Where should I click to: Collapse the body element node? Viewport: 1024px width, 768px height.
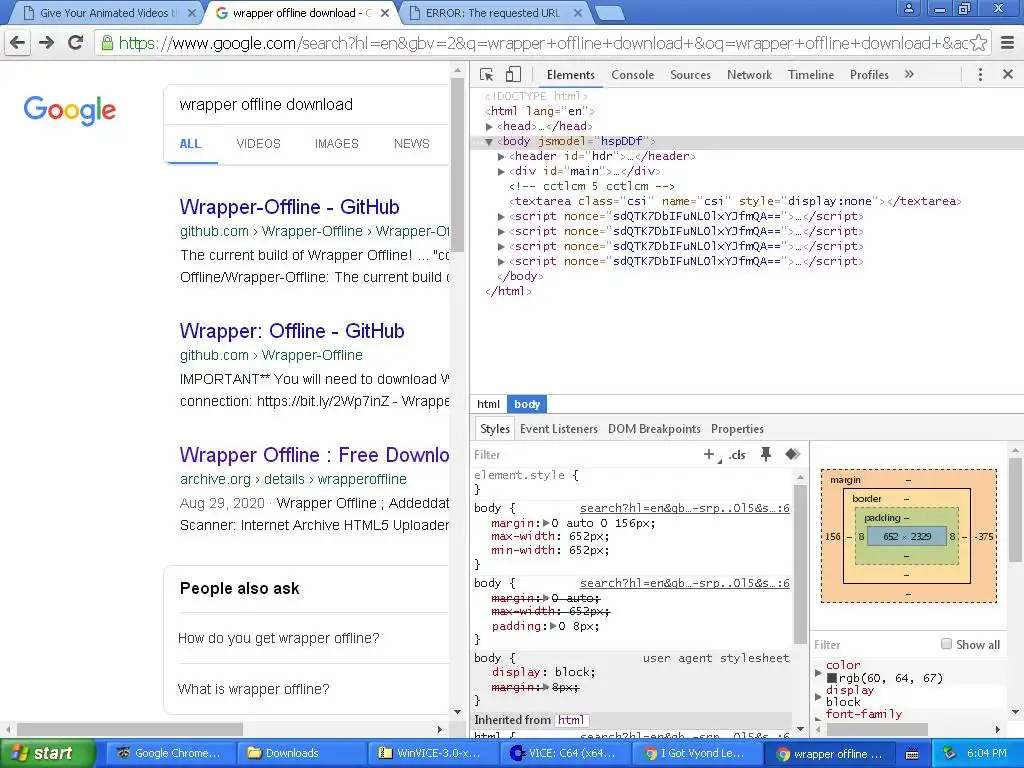(488, 141)
